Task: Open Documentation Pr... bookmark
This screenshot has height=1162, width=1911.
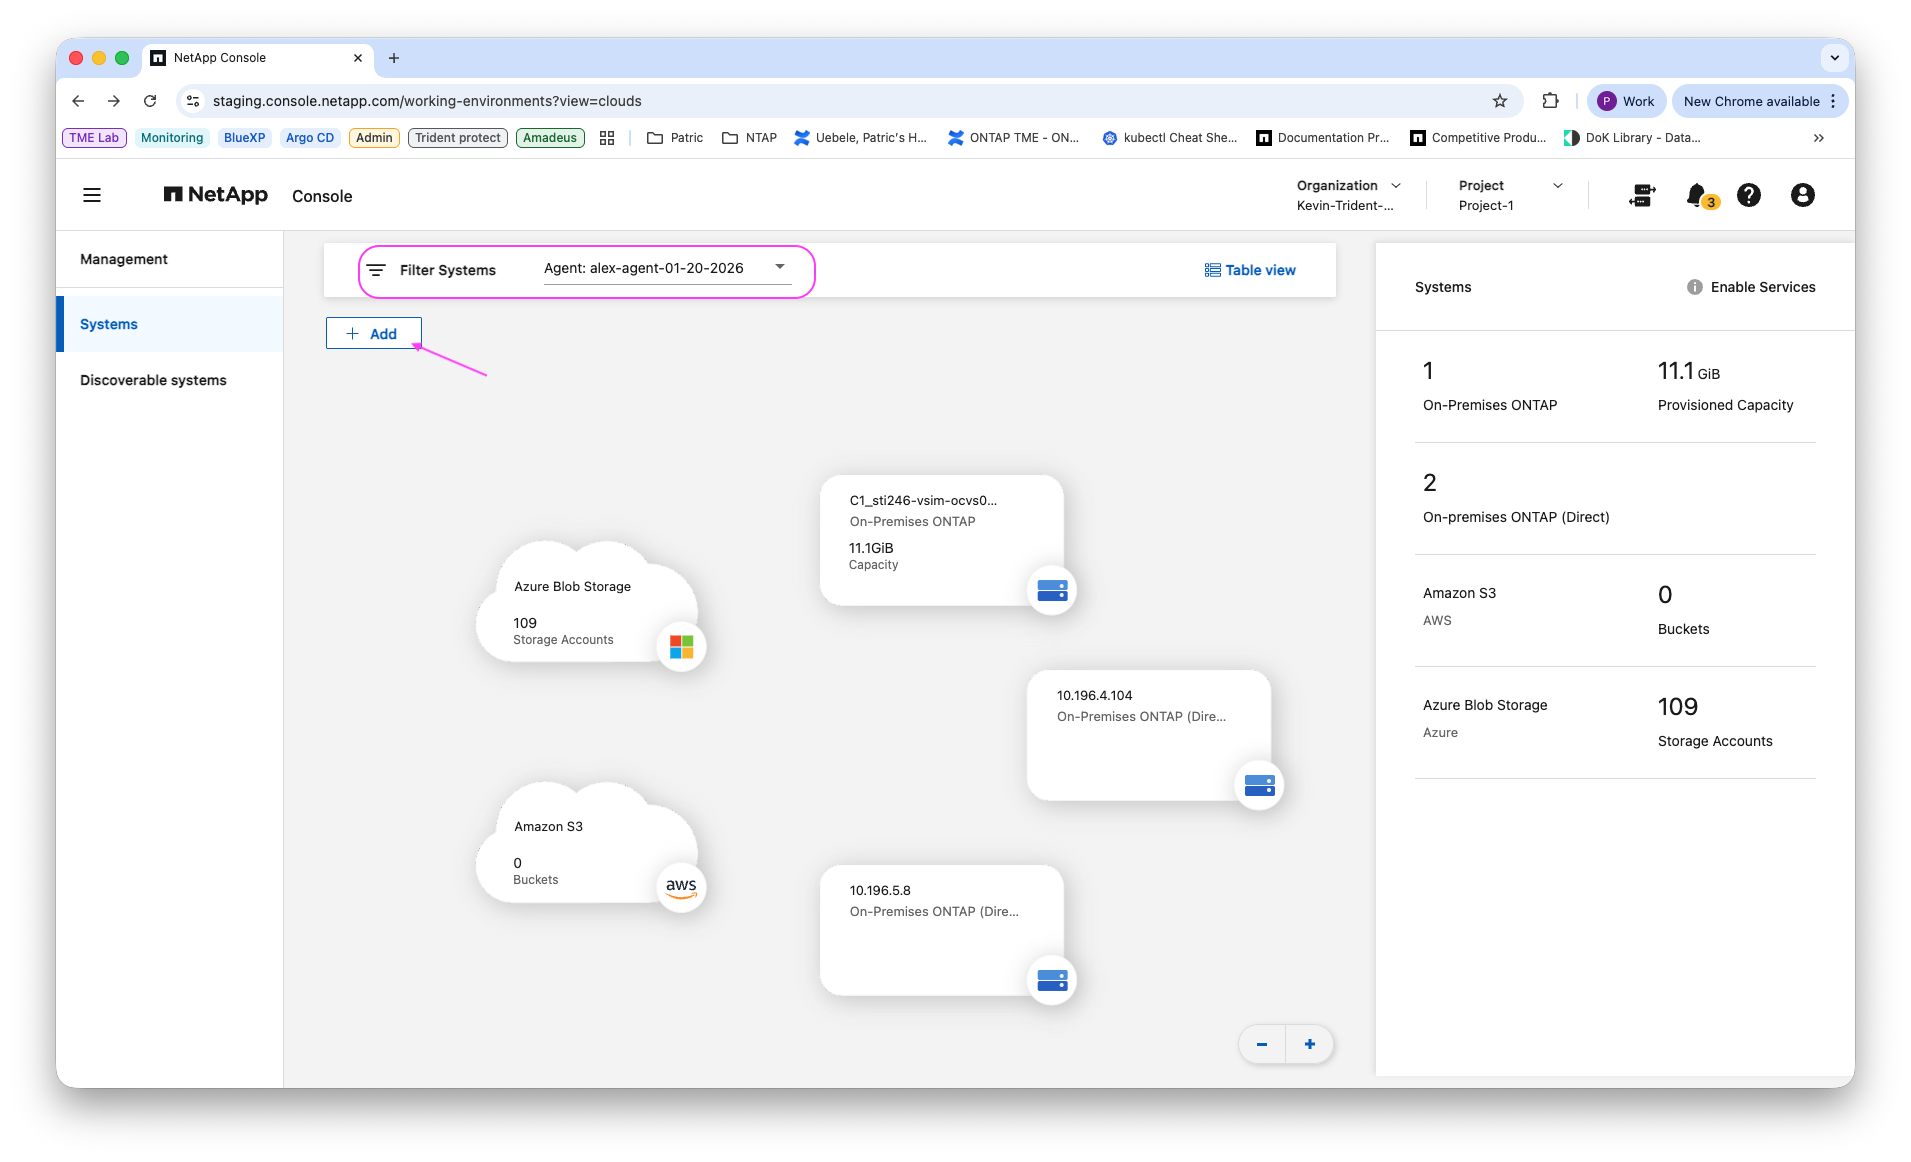Action: [1323, 138]
